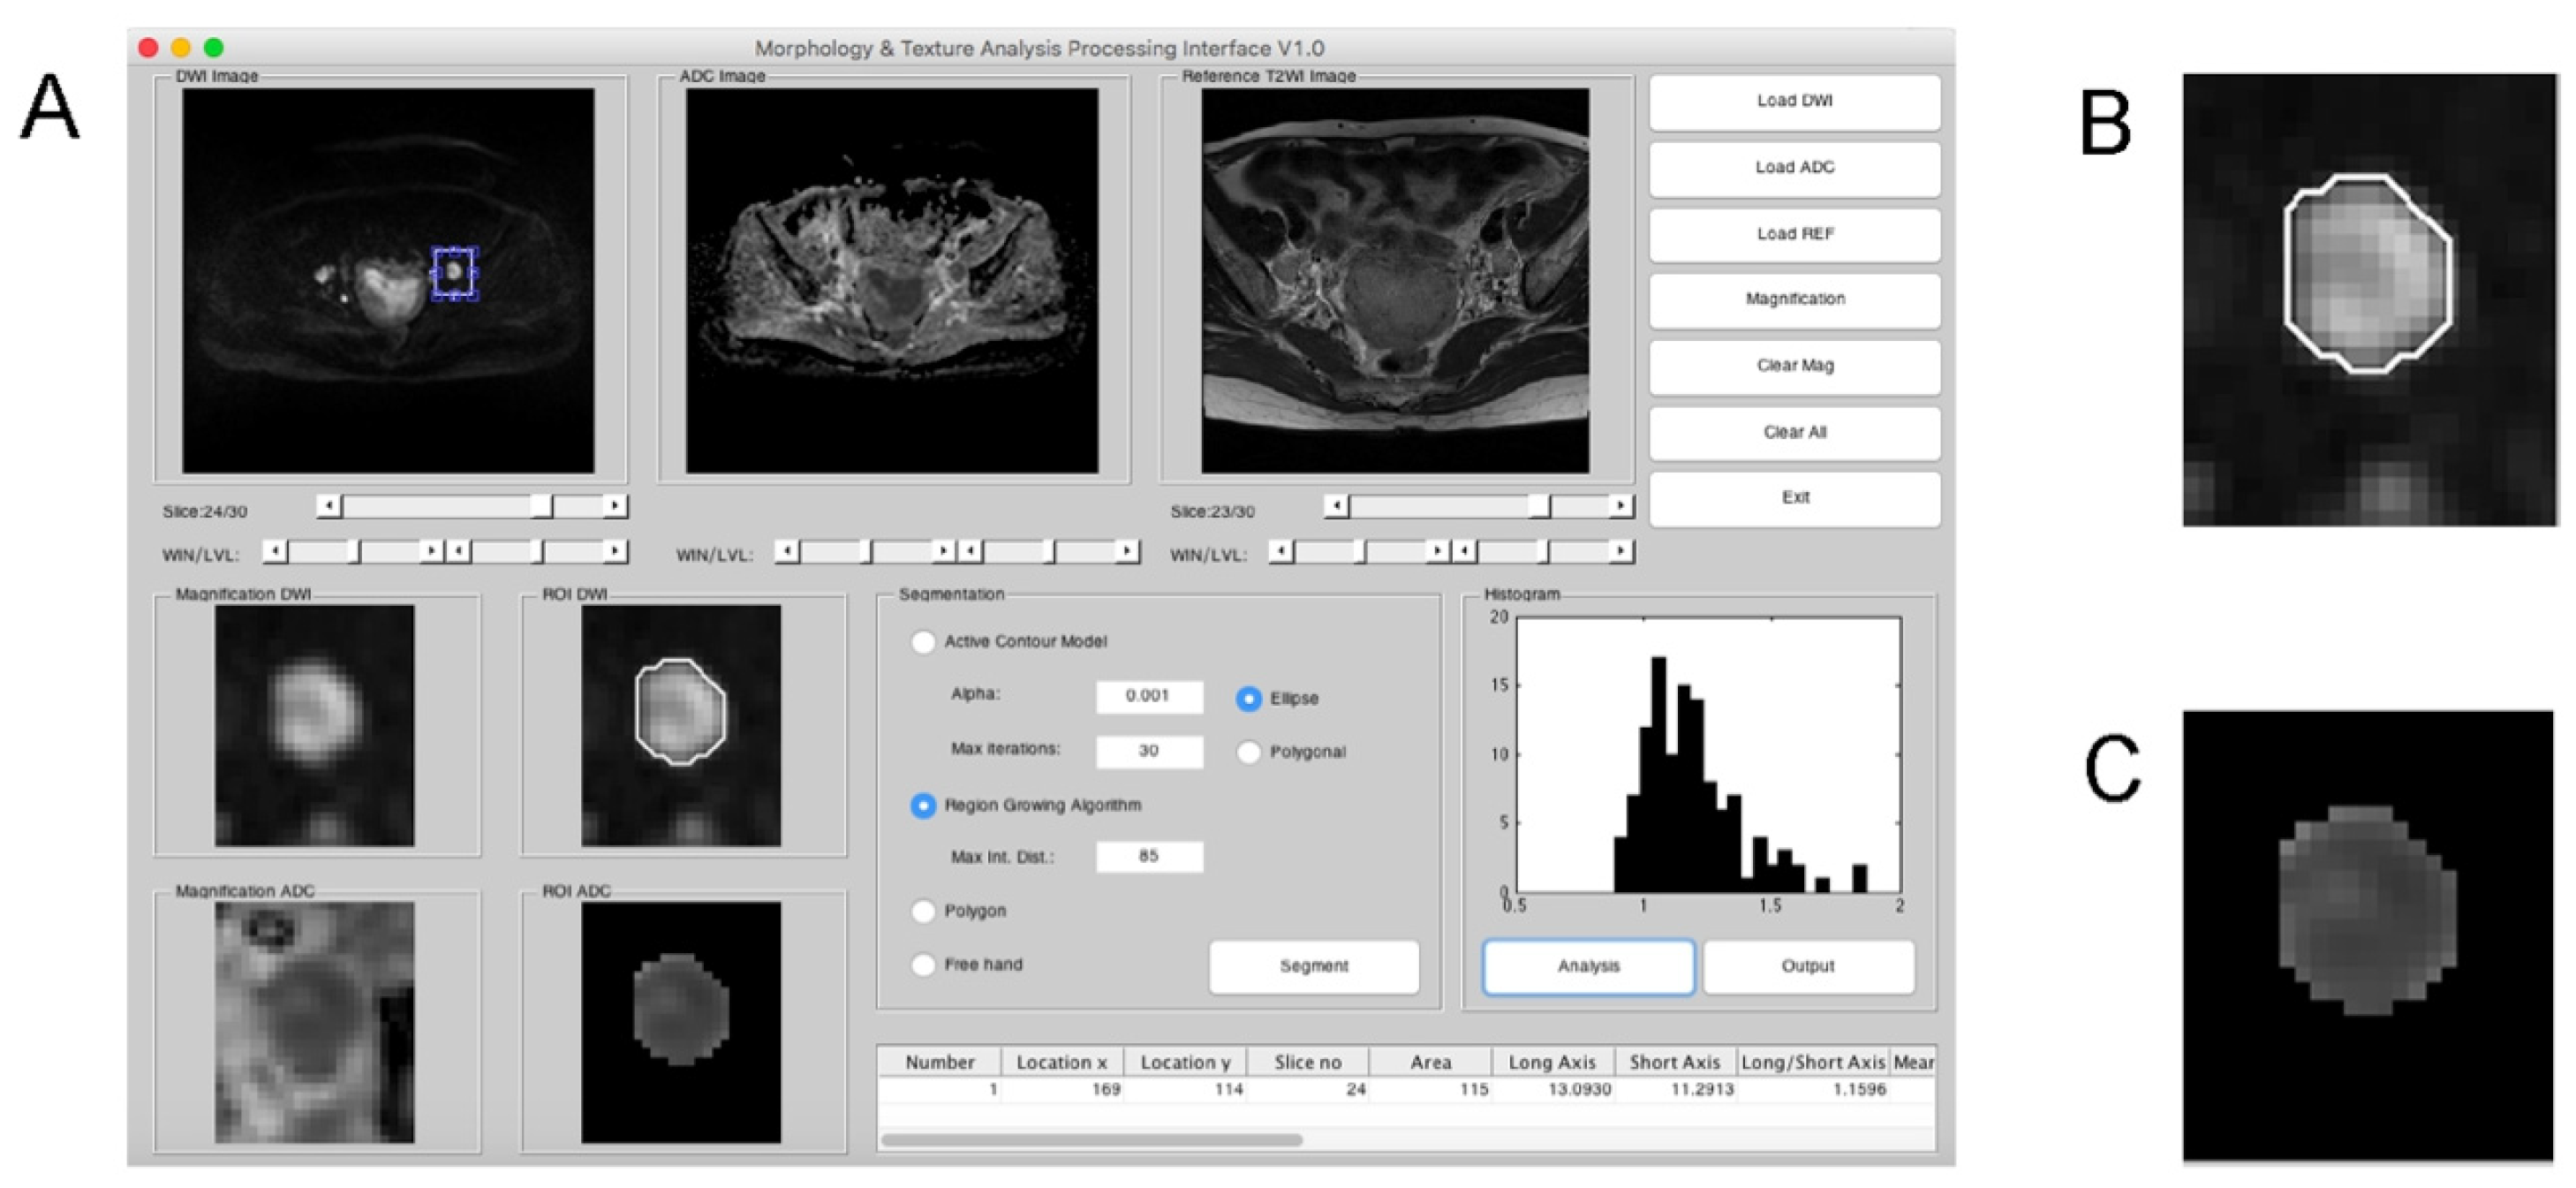Select the Polygonal radio option
The width and height of the screenshot is (2576, 1188).
point(1248,752)
